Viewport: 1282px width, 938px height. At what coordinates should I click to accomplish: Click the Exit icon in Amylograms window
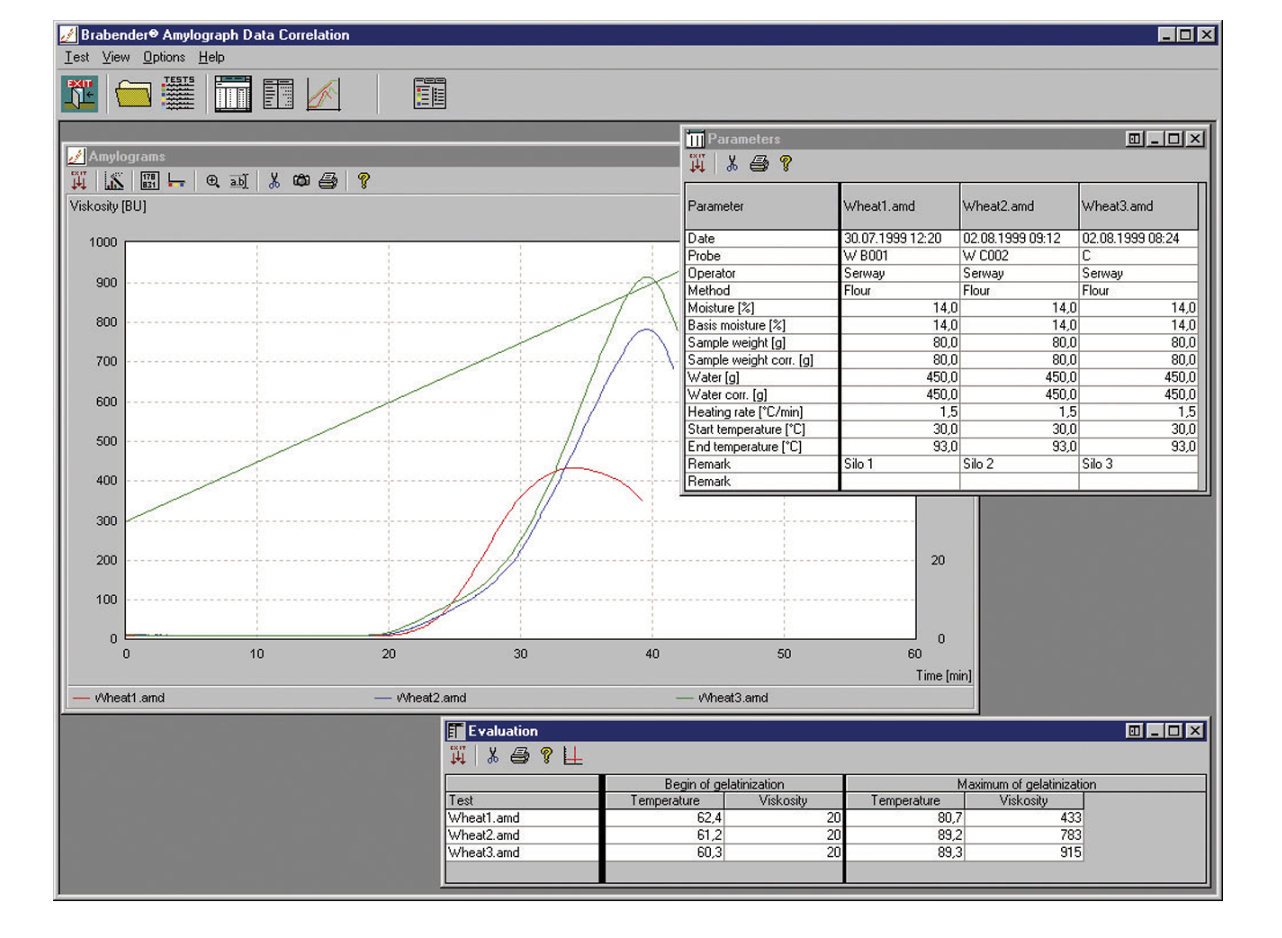(x=80, y=181)
